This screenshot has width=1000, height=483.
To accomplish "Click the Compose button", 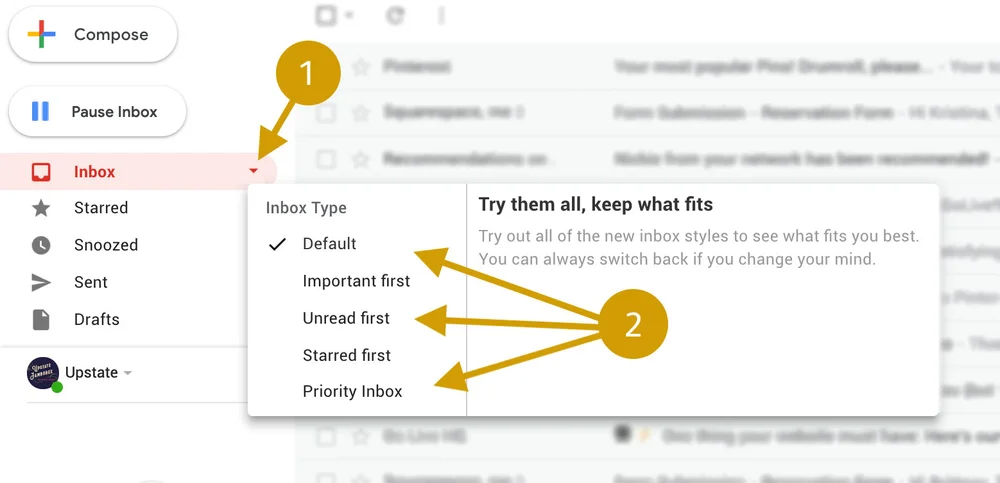I will click(93, 34).
